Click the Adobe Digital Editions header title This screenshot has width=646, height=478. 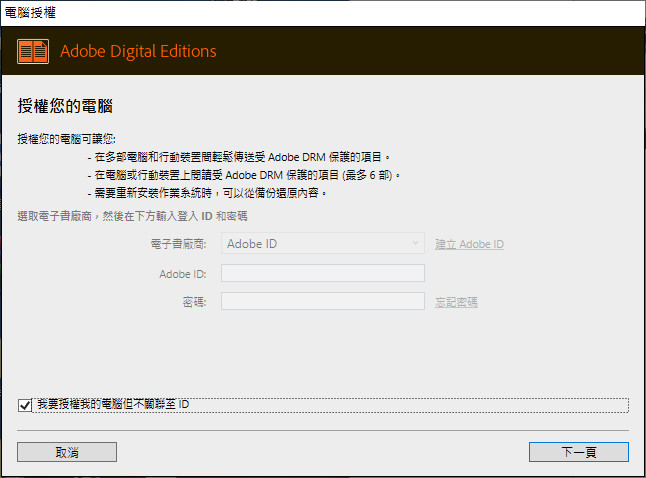coord(138,51)
